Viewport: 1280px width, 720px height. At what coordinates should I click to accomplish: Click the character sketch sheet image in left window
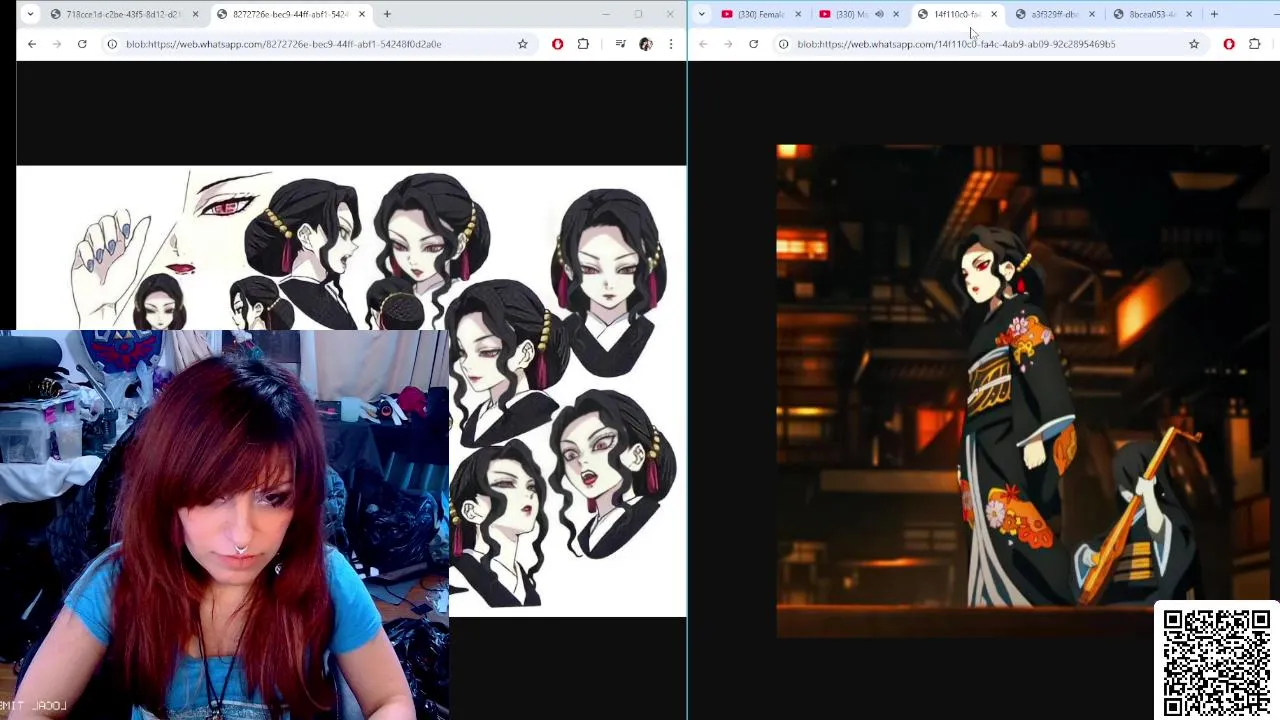(351, 390)
